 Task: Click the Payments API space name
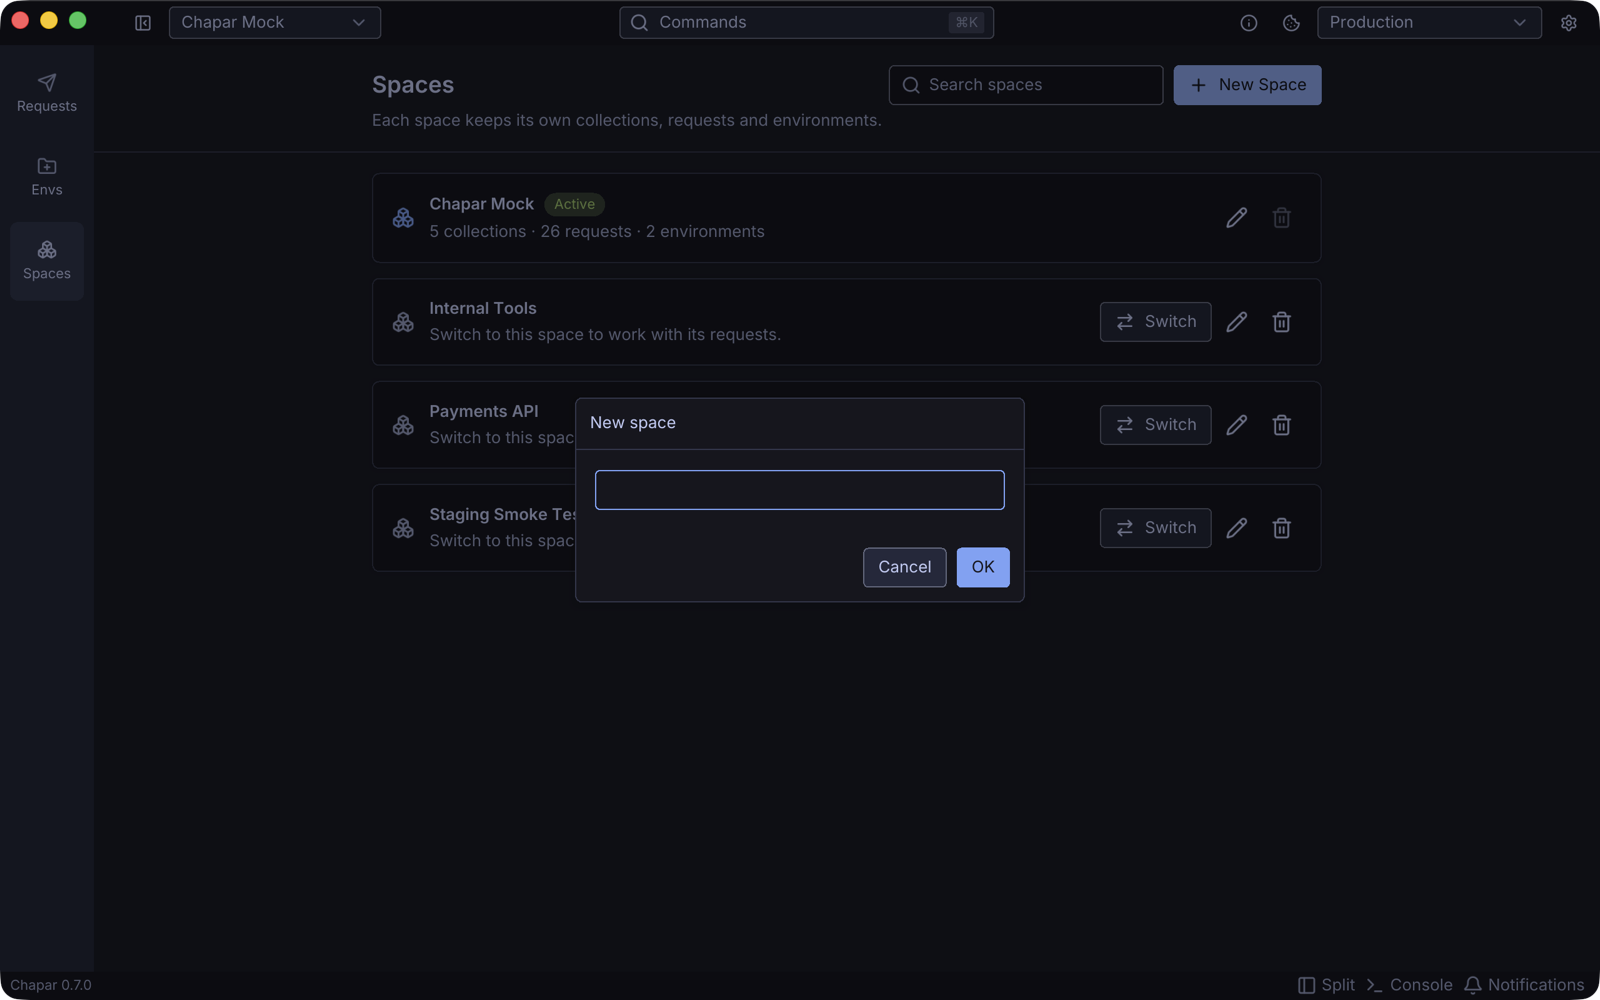(x=484, y=411)
